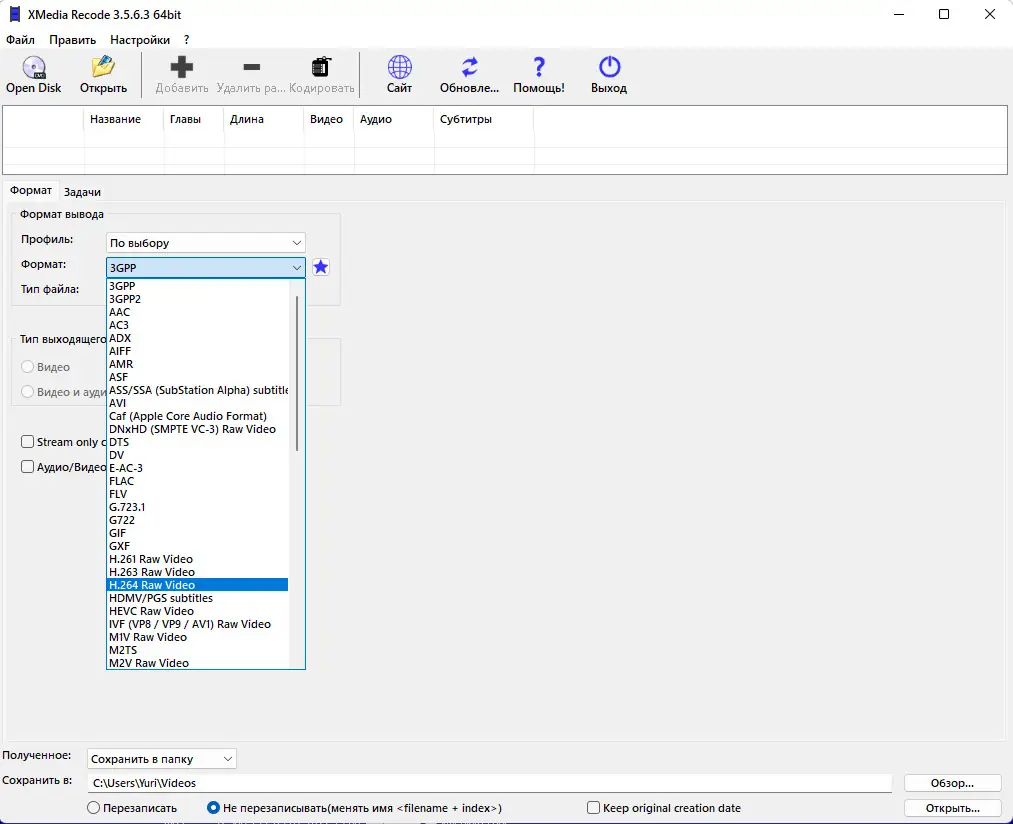This screenshot has width=1013, height=824.
Task: Select AC3 in format list
Action: 197,324
